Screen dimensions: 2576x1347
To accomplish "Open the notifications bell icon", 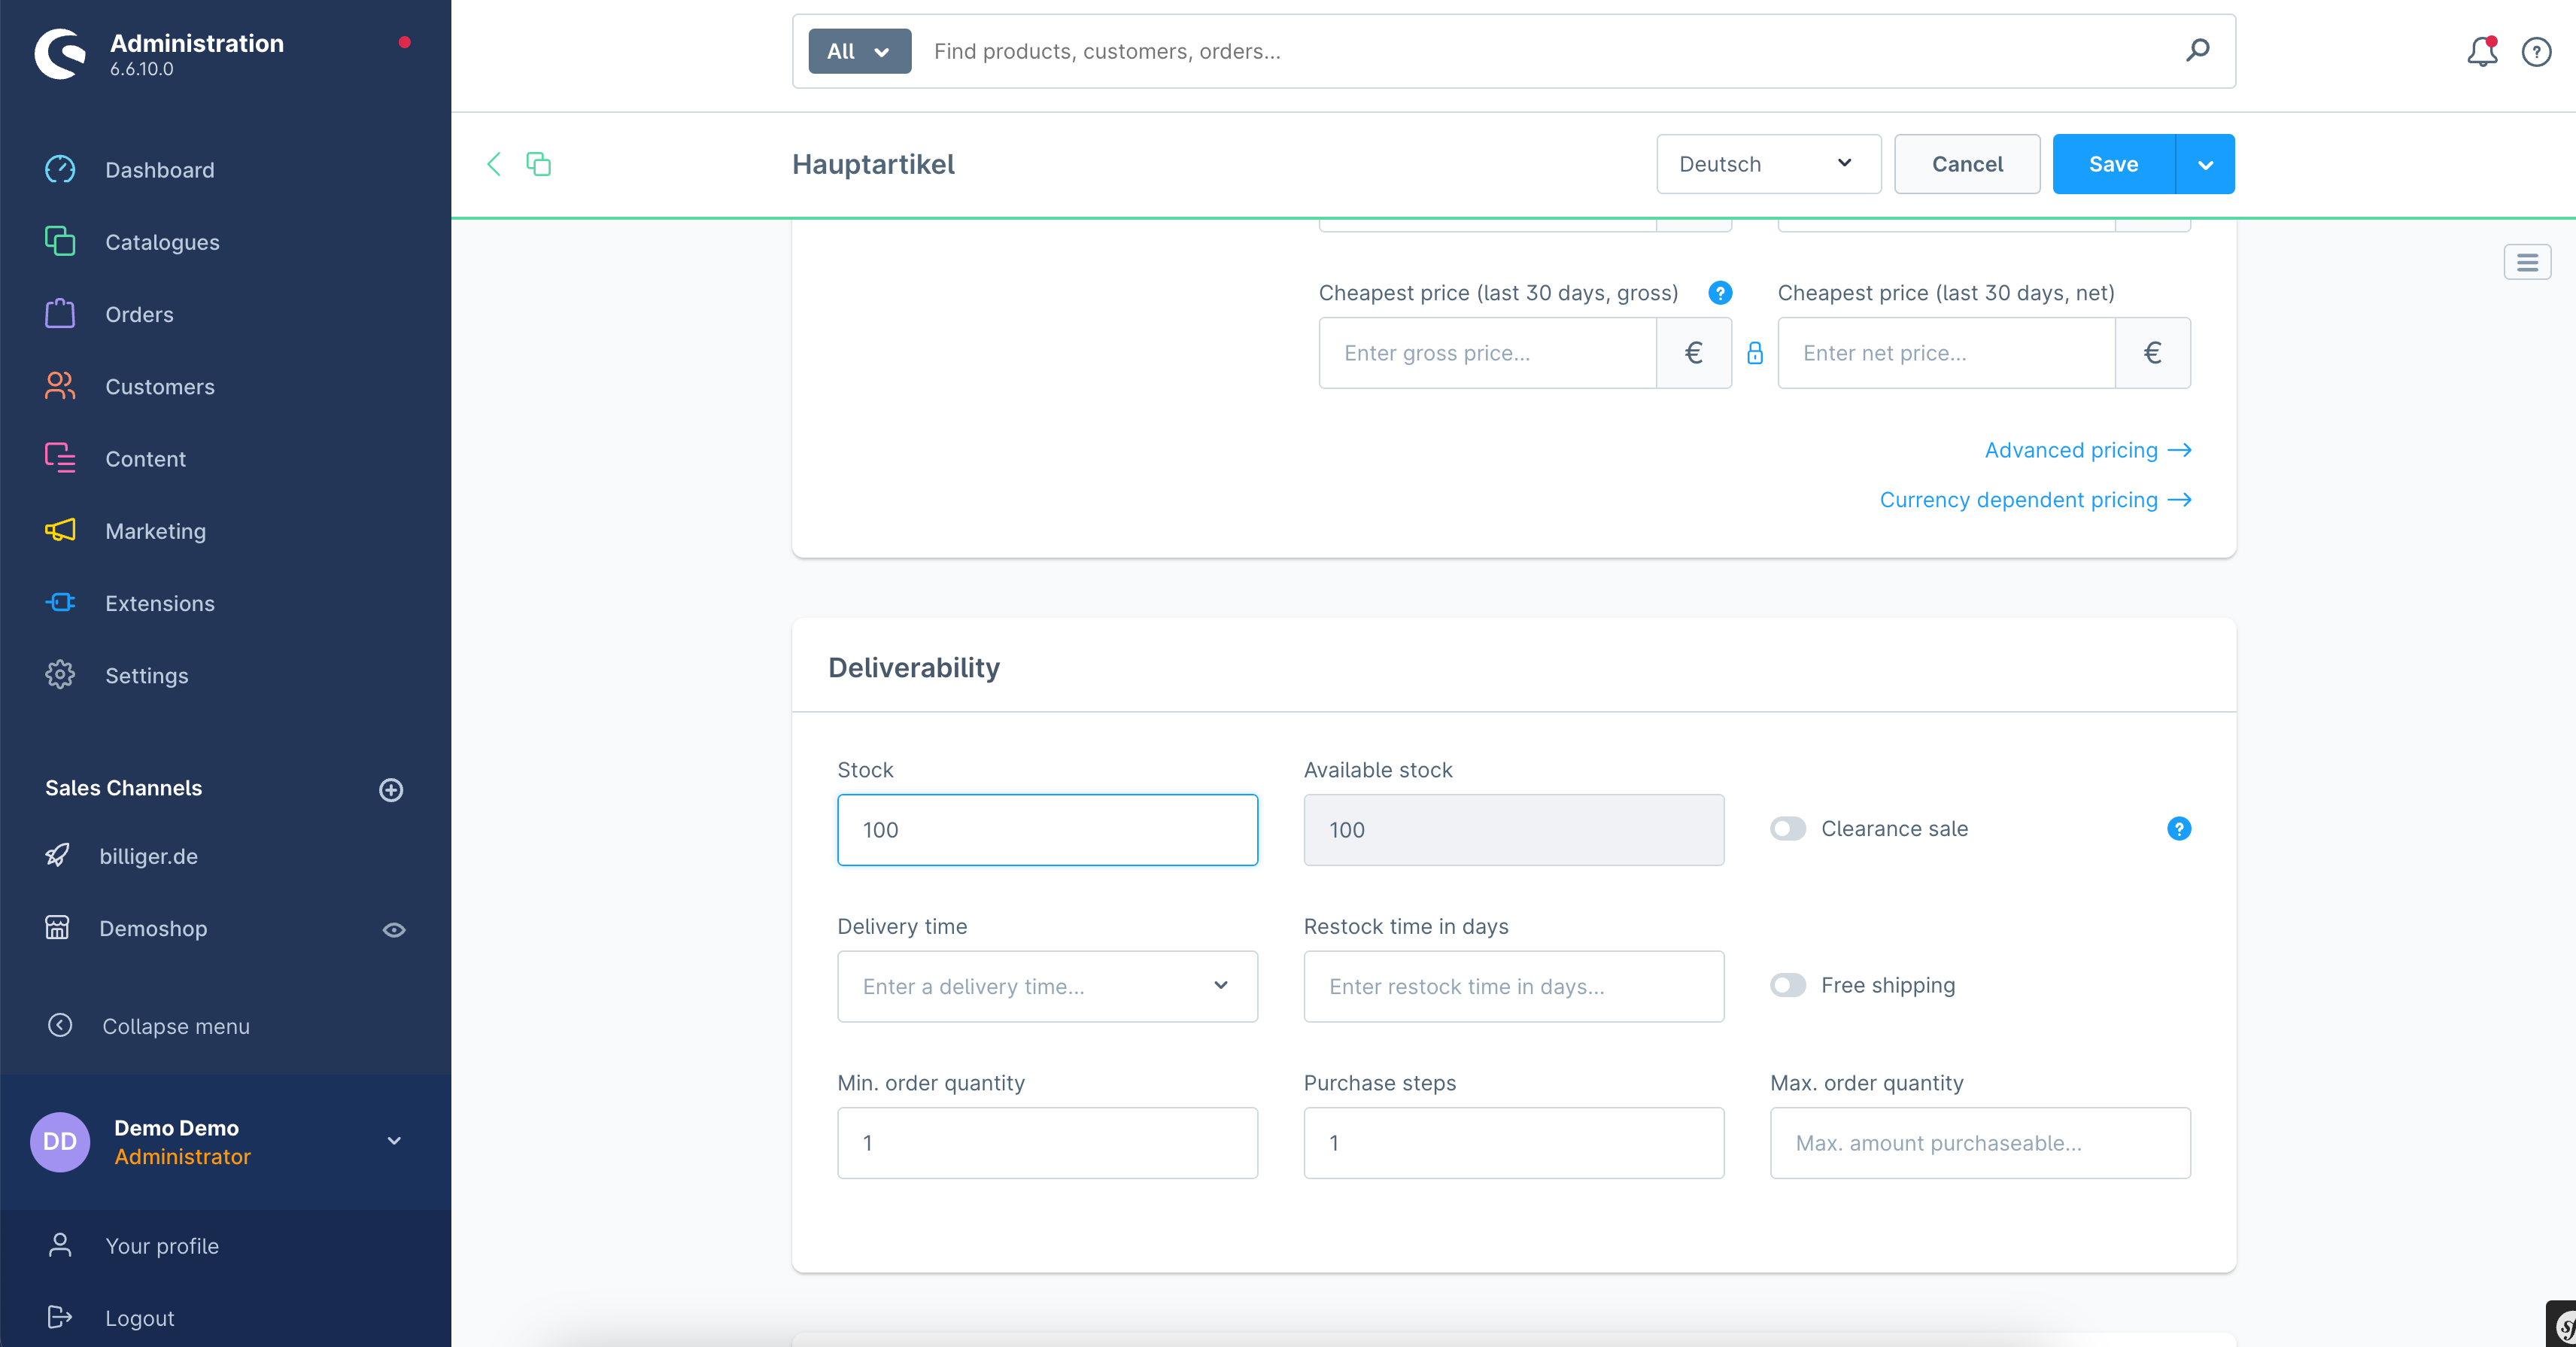I will [2482, 51].
